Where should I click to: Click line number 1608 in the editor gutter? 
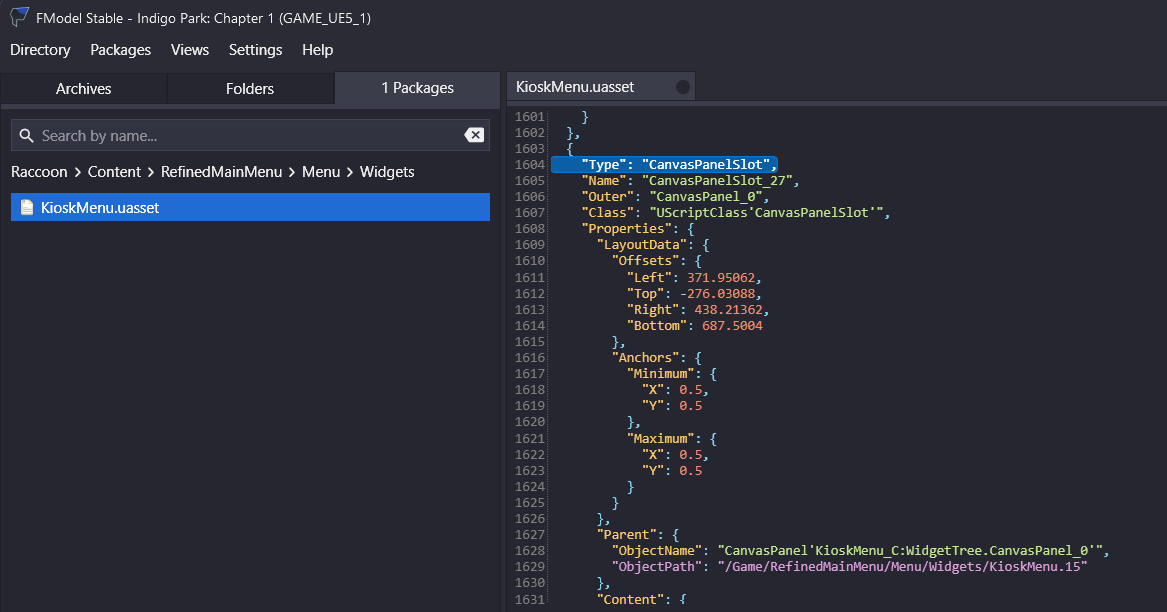530,229
